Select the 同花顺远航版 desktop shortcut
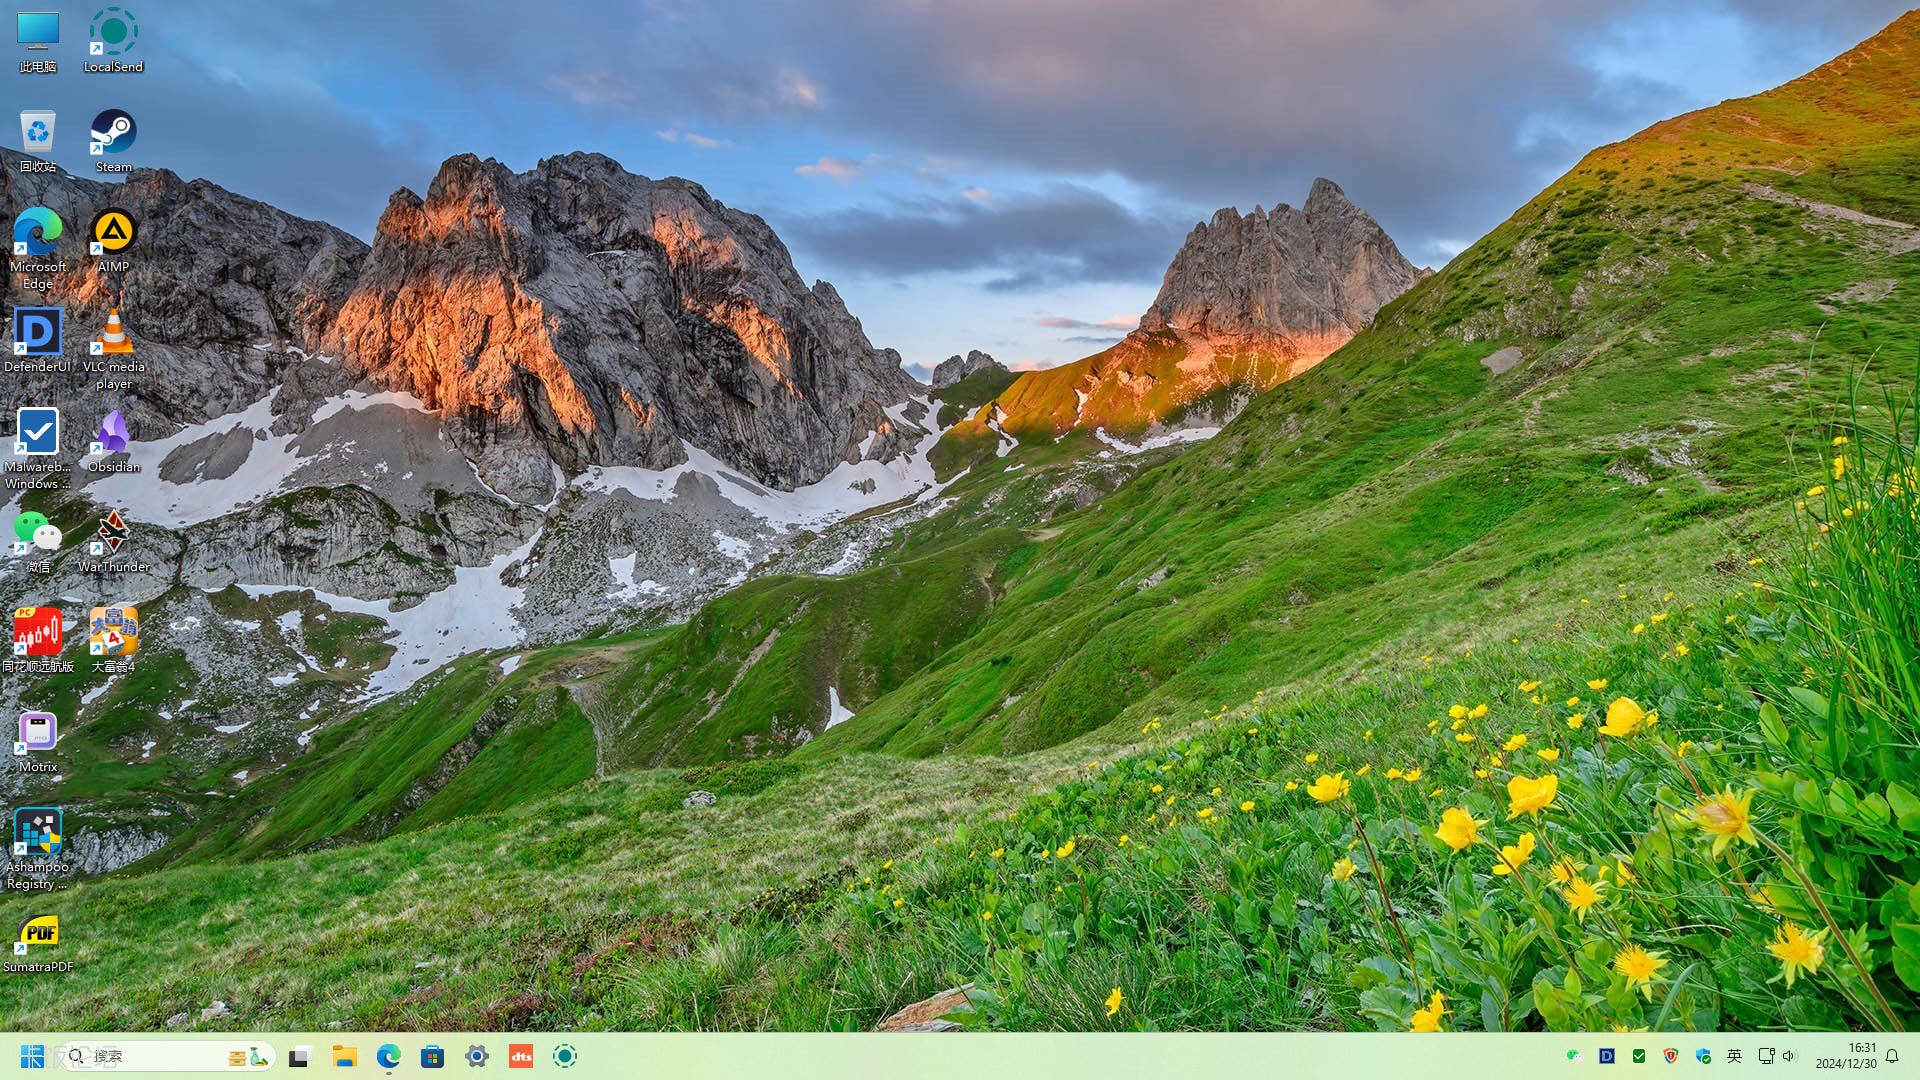This screenshot has height=1080, width=1920. tap(38, 641)
